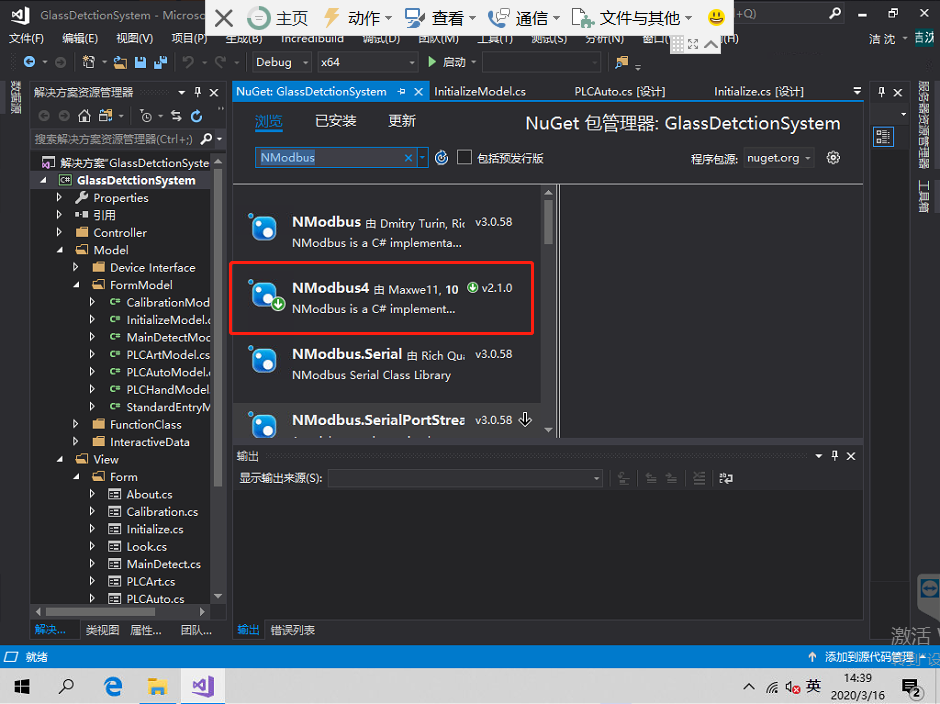Switch to the Initialize.cs [设计] tab
The image size is (940, 704).
tap(758, 92)
